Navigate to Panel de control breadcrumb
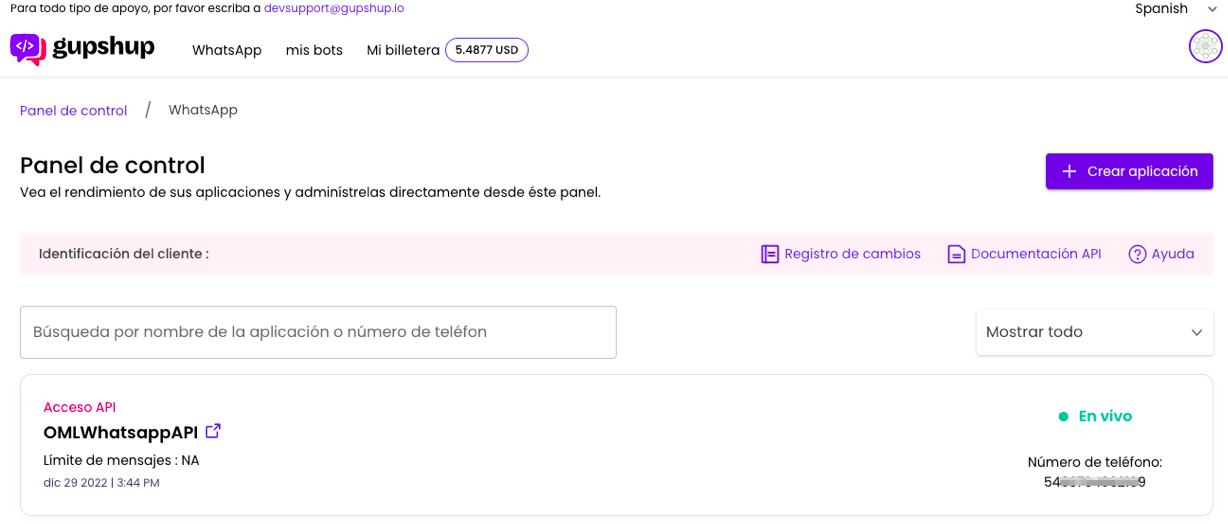Image resolution: width=1228 pixels, height=524 pixels. pyautogui.click(x=73, y=110)
